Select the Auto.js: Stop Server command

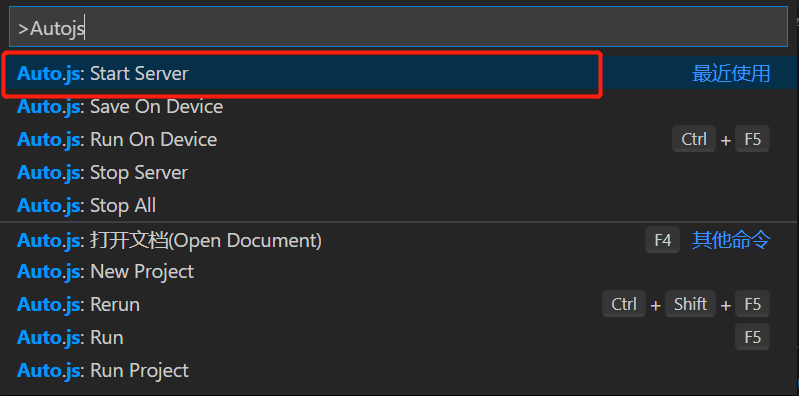(x=398, y=172)
